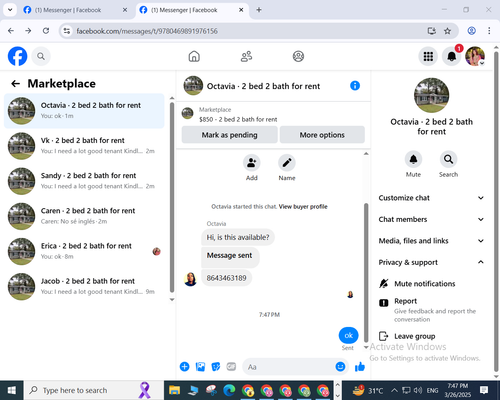Screen dimensions: 500x400
Task: Open a new browser tab
Action: [x=259, y=10]
